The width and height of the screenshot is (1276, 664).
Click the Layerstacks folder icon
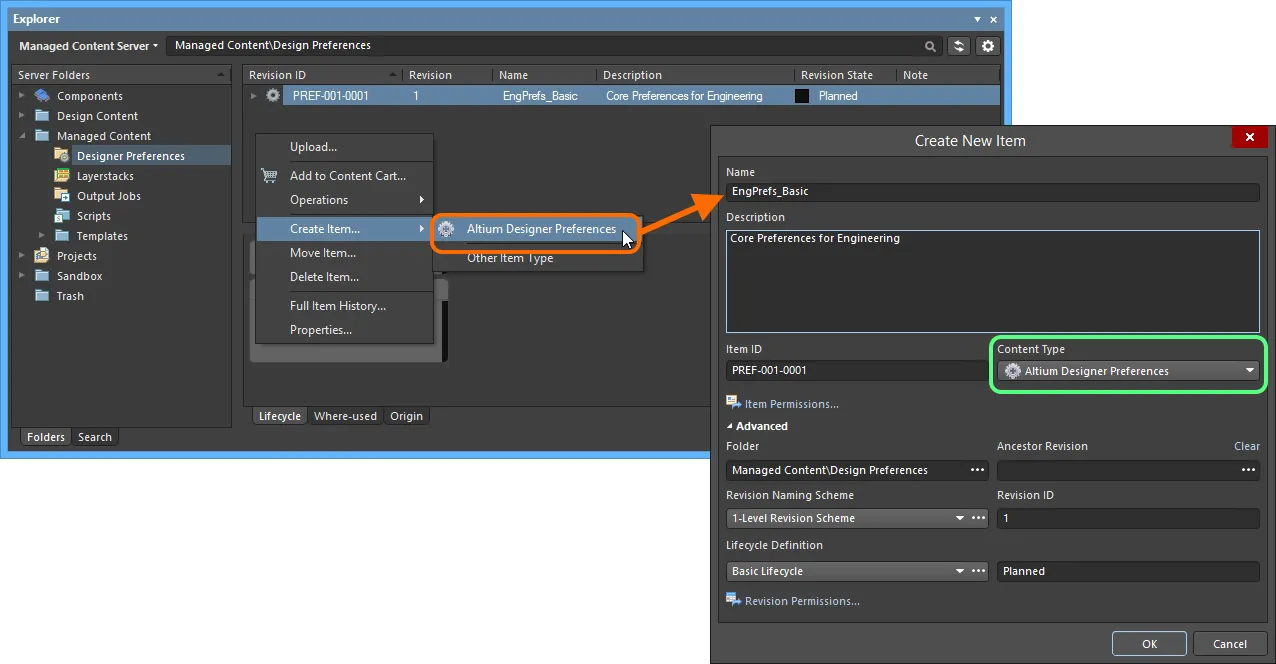coord(62,176)
